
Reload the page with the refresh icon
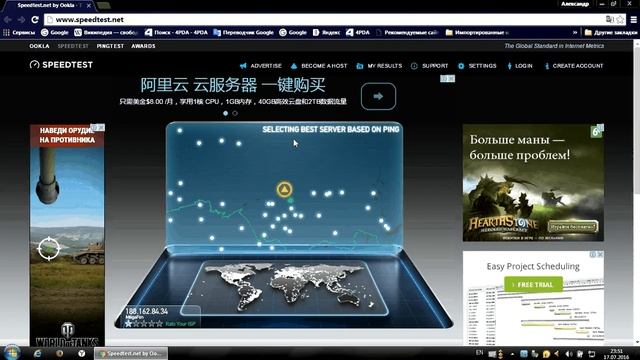35,19
